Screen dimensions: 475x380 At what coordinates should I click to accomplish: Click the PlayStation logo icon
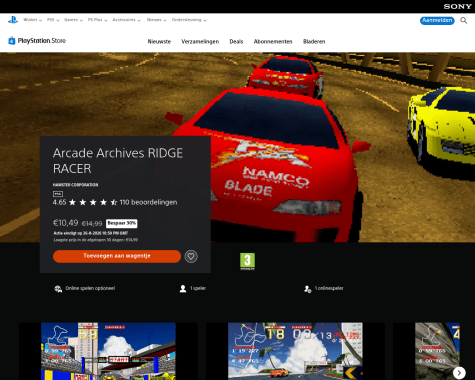pos(13,20)
